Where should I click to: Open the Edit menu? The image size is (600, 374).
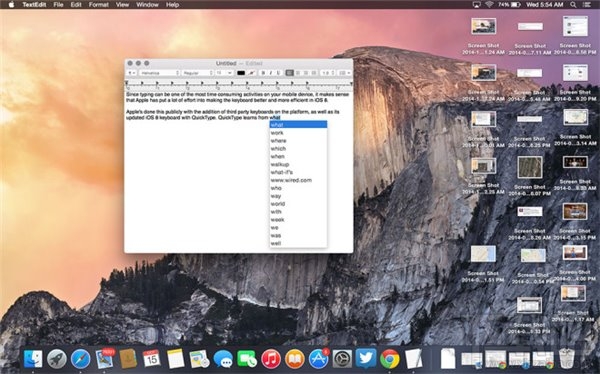coord(76,5)
